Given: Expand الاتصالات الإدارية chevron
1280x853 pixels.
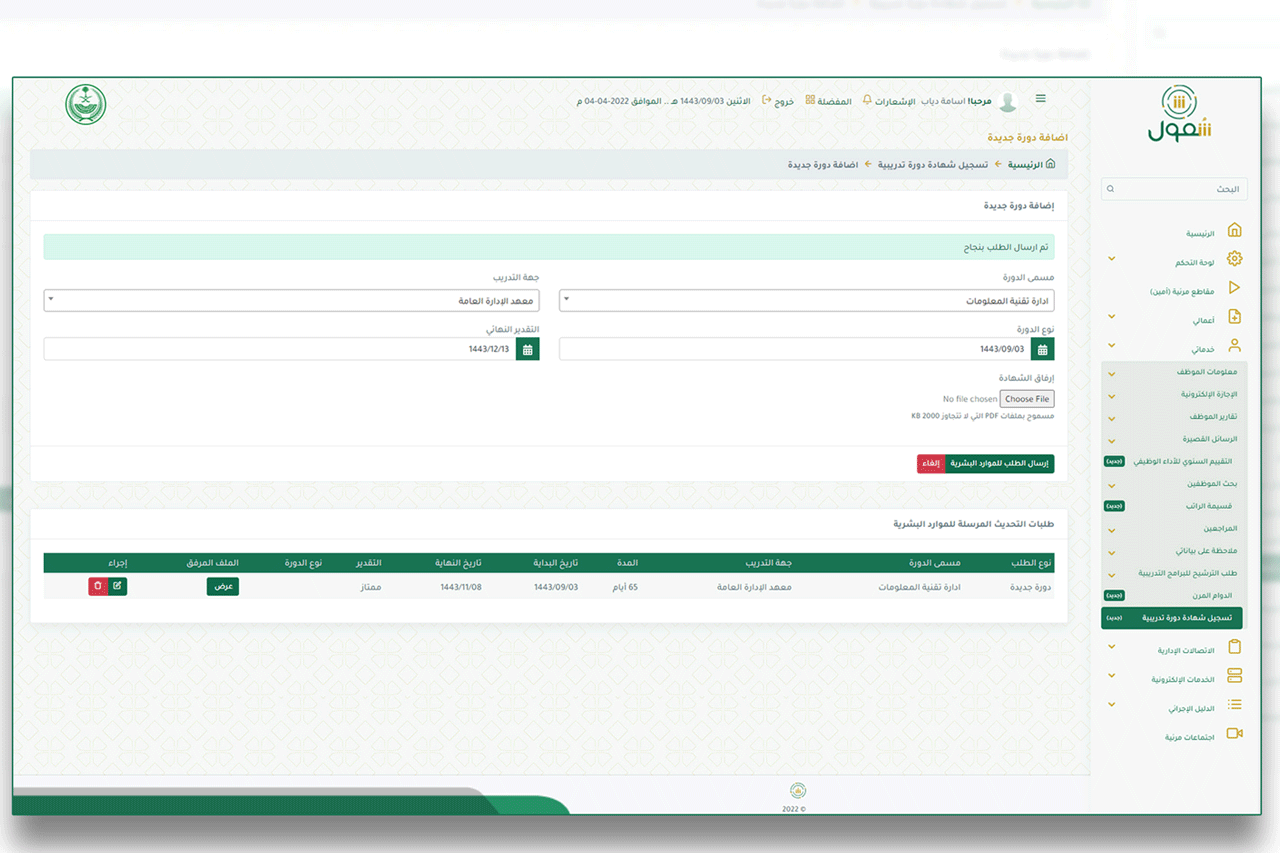Looking at the screenshot, I should pyautogui.click(x=1112, y=649).
